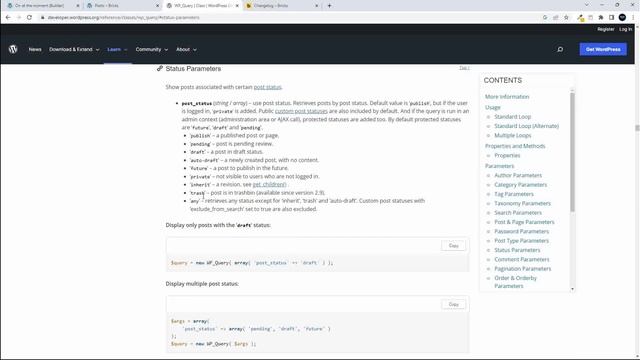
Task: Jump to Properties and Methods in Contents
Action: [x=515, y=146]
